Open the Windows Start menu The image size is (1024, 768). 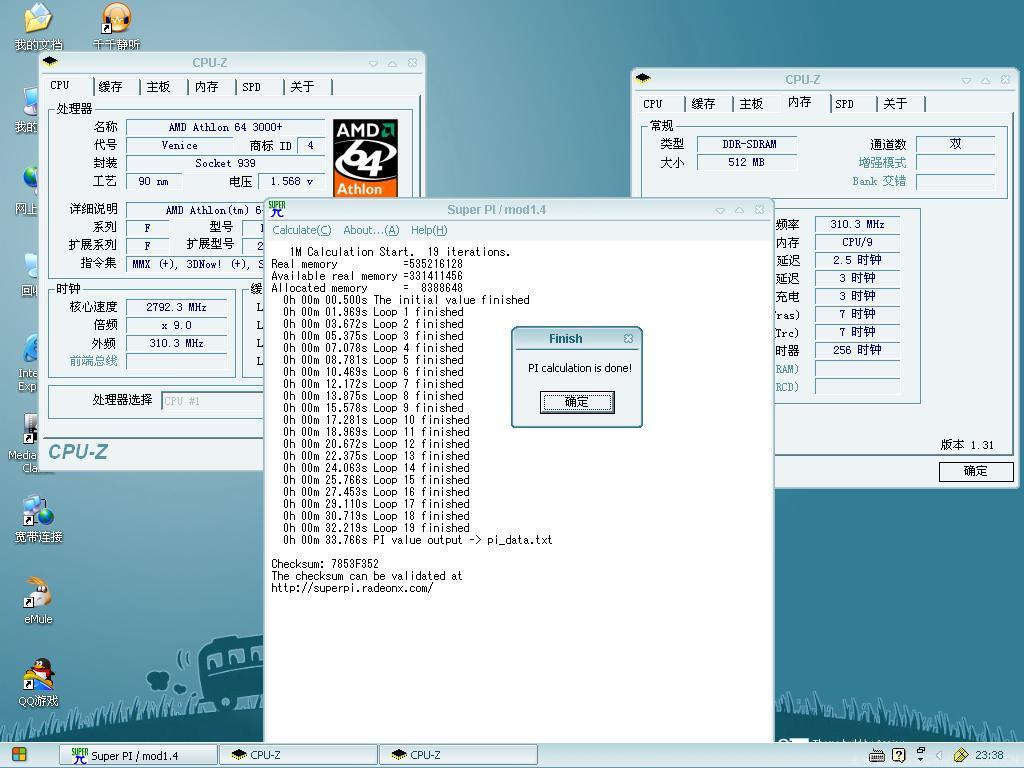tap(18, 755)
